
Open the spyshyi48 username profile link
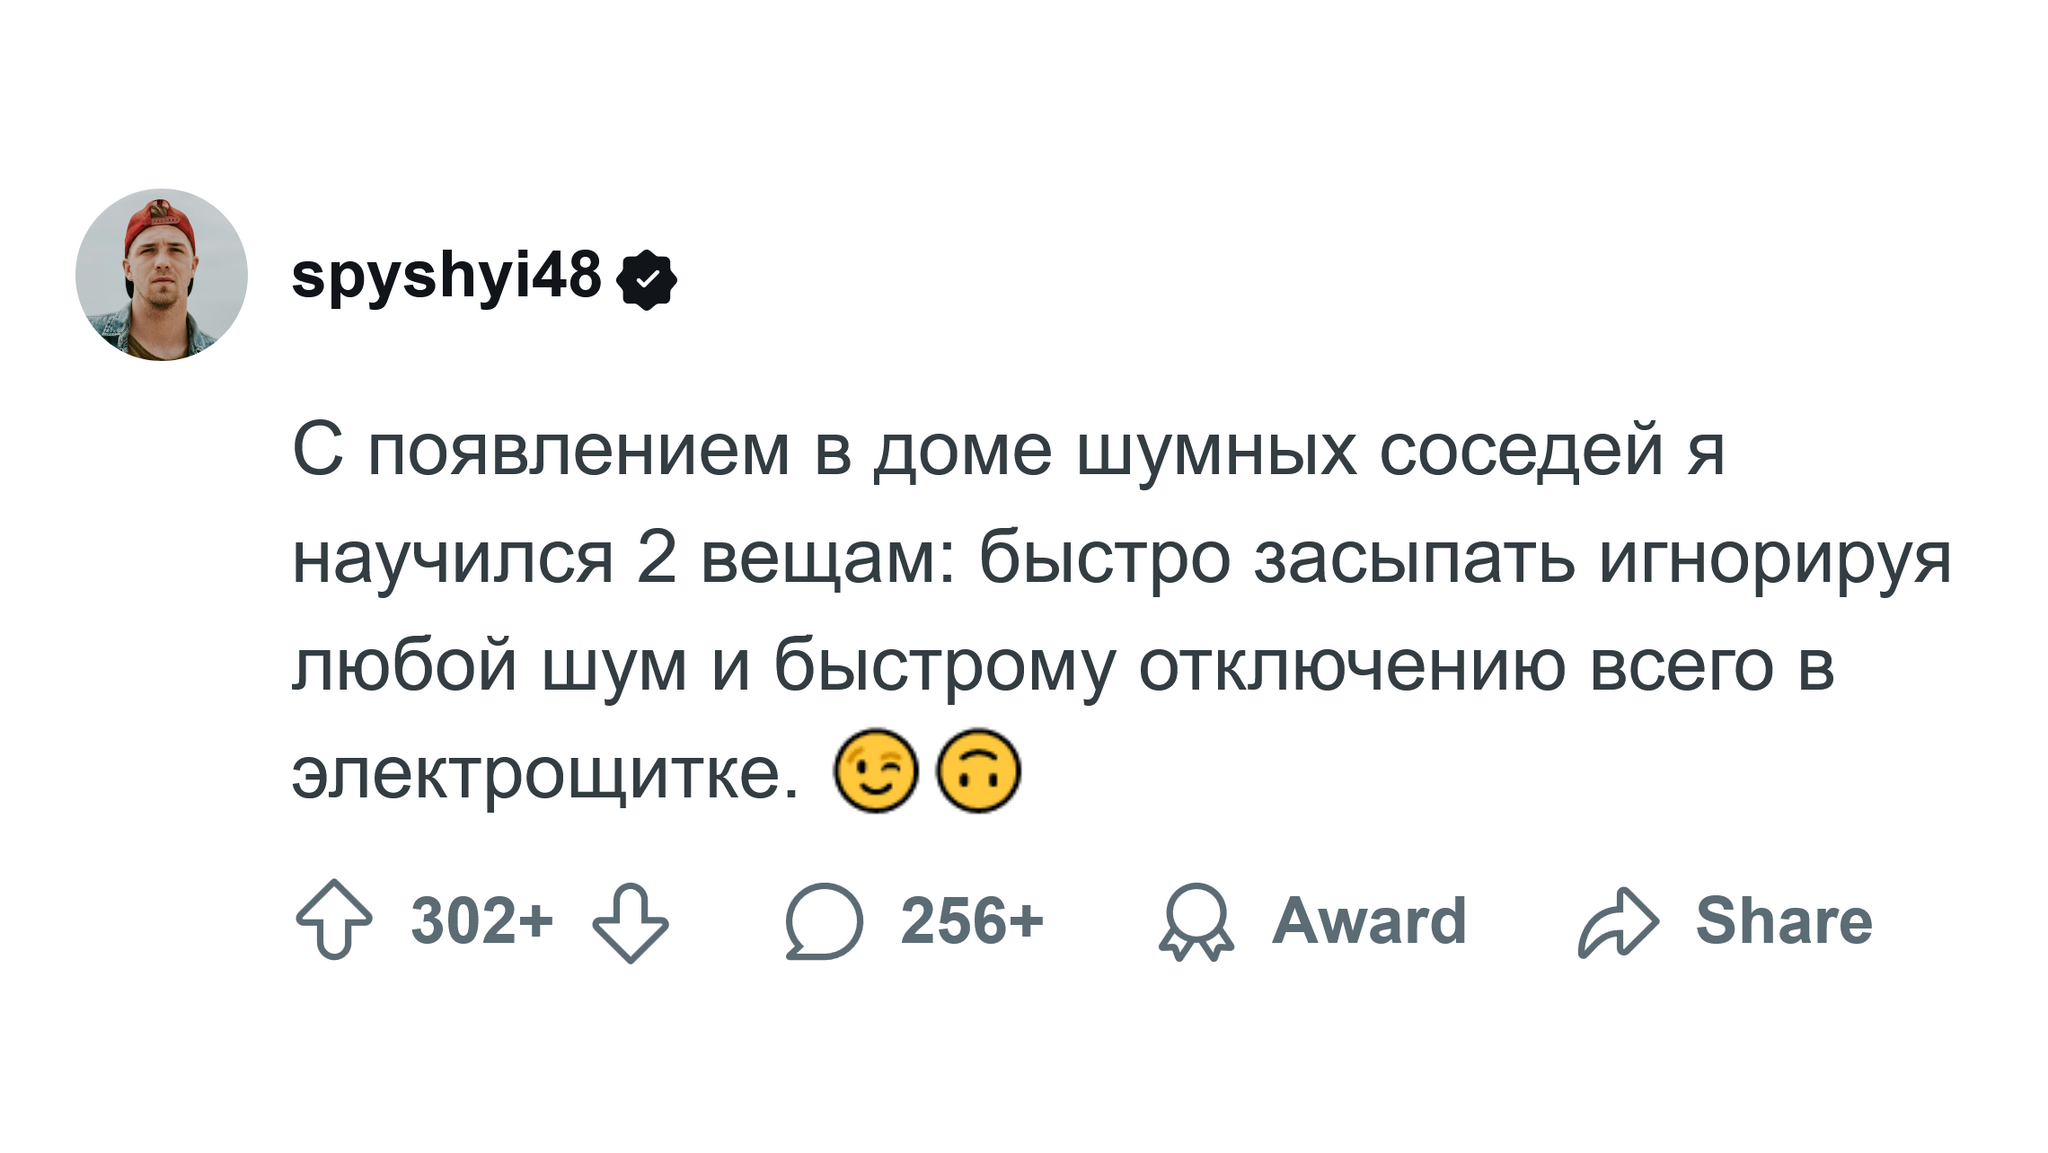(x=446, y=276)
